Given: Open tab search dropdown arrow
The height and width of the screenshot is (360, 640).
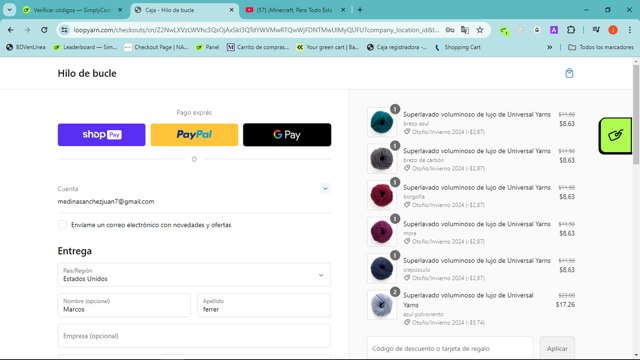Looking at the screenshot, I should pyautogui.click(x=9, y=10).
